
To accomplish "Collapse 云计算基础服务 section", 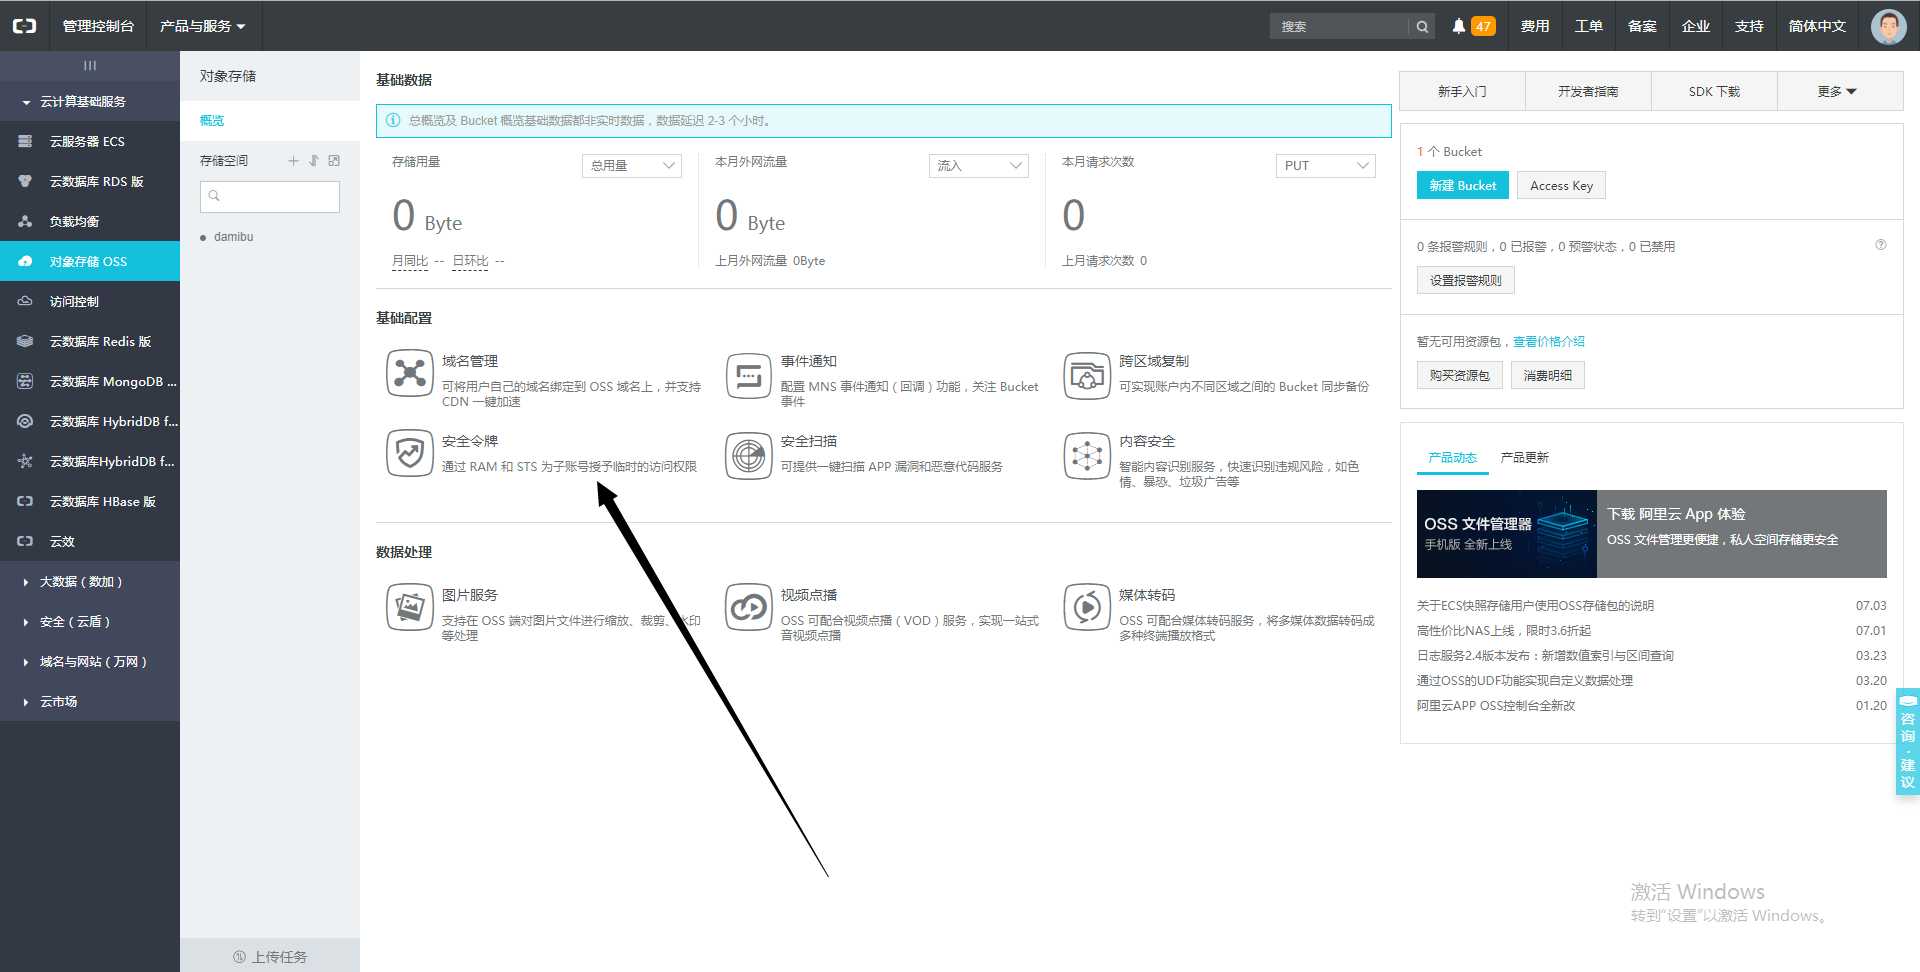I will tap(90, 101).
